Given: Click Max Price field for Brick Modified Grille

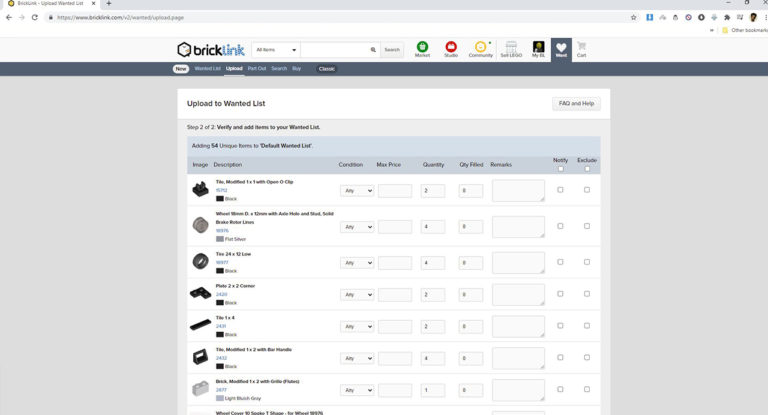Looking at the screenshot, I should pyautogui.click(x=395, y=390).
